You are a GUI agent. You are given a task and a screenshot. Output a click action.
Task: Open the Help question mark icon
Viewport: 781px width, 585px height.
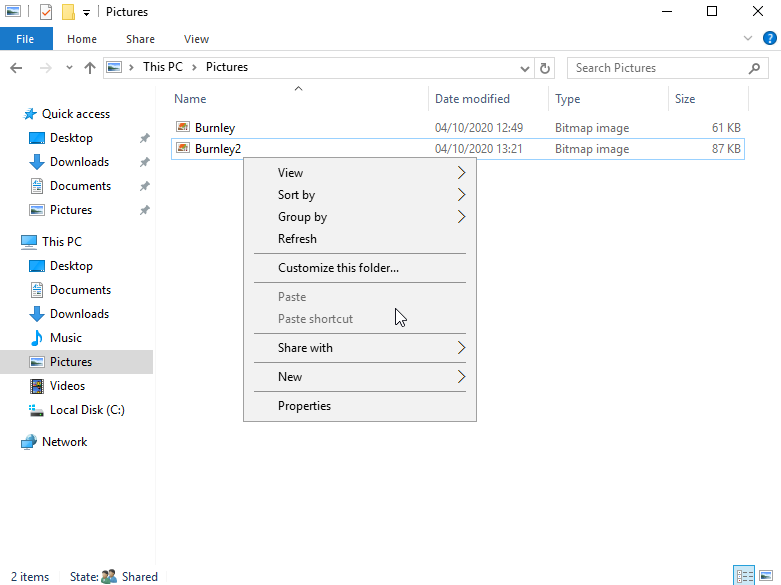[x=770, y=38]
